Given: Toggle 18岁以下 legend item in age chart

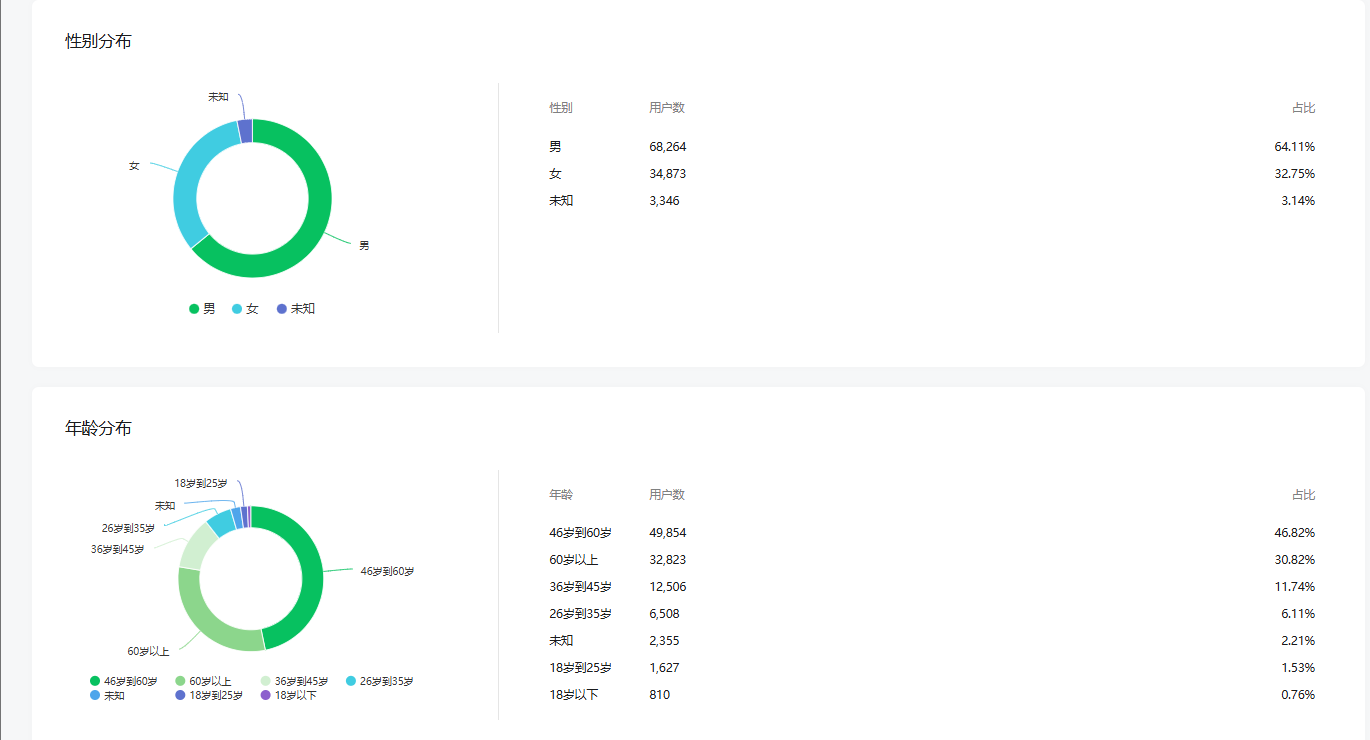Looking at the screenshot, I should pos(289,695).
